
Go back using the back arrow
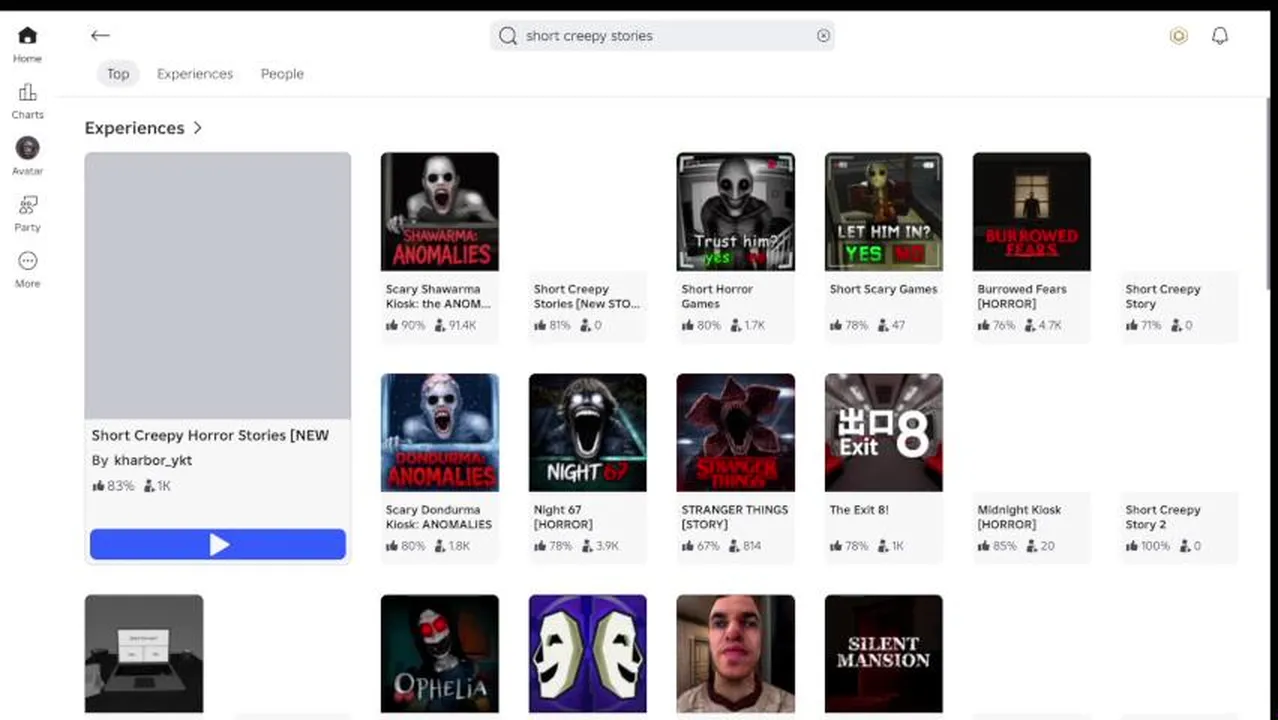click(x=100, y=35)
